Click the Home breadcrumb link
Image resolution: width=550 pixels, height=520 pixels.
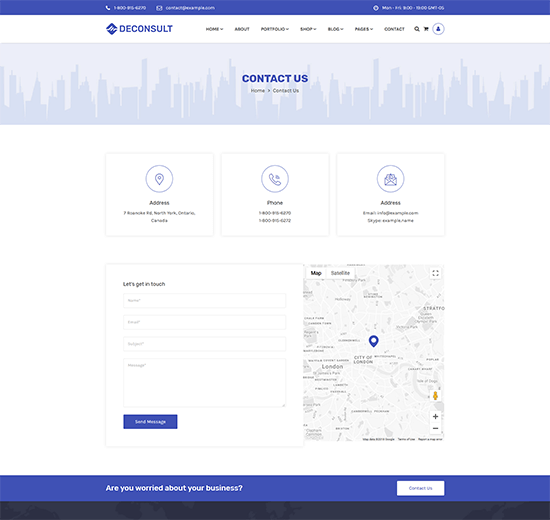point(257,91)
